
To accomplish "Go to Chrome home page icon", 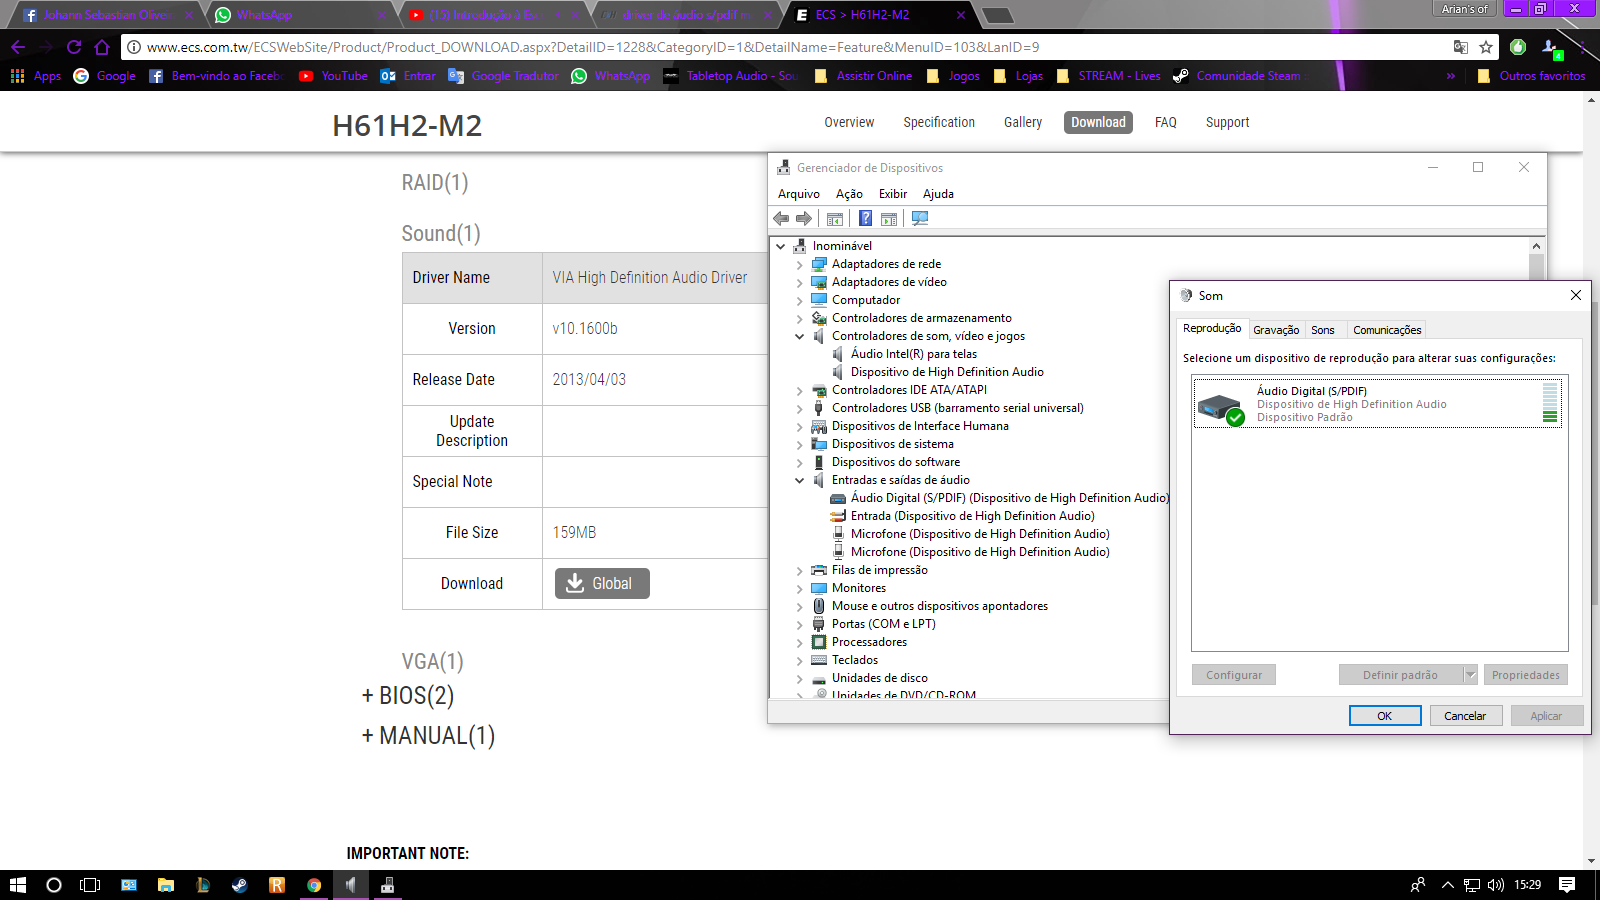I will [x=102, y=47].
